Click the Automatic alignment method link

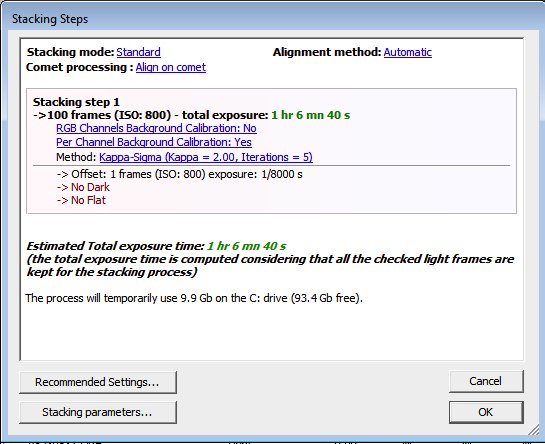(408, 52)
